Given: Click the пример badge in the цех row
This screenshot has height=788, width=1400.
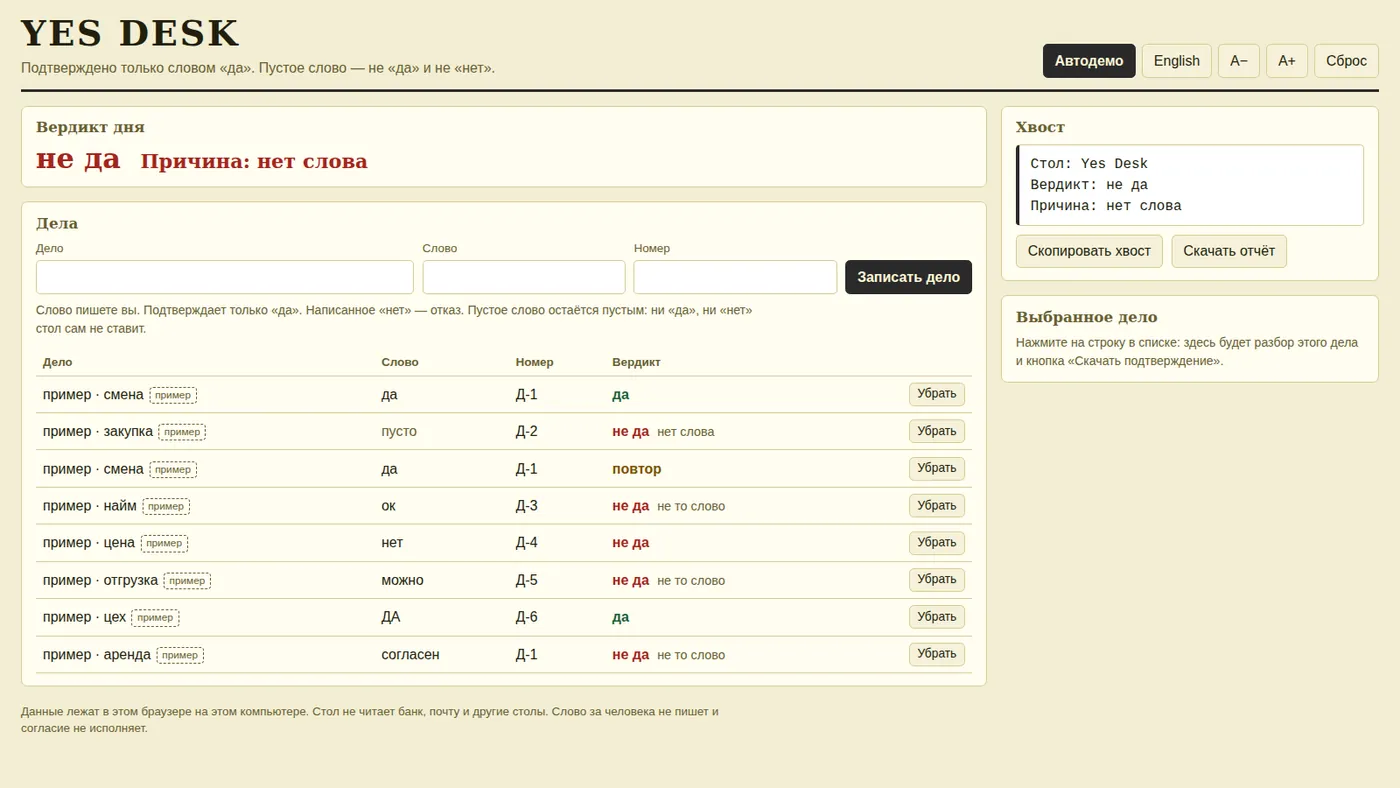Looking at the screenshot, I should pyautogui.click(x=155, y=618).
